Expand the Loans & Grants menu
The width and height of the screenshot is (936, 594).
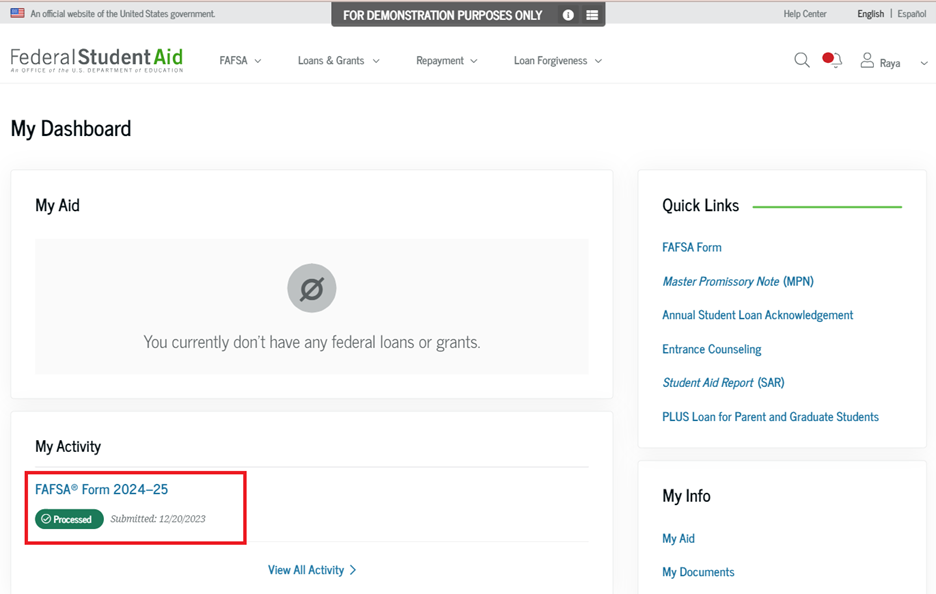click(x=338, y=61)
